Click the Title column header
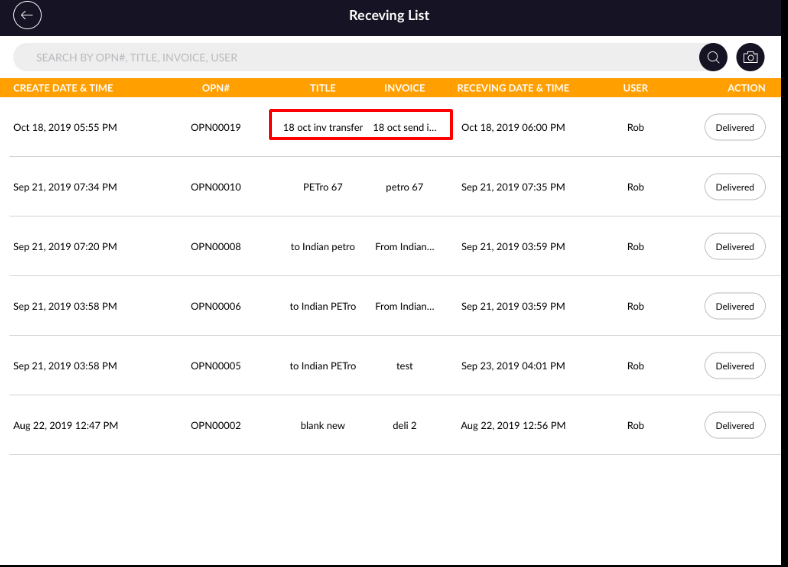The height and width of the screenshot is (567, 788). 322,88
